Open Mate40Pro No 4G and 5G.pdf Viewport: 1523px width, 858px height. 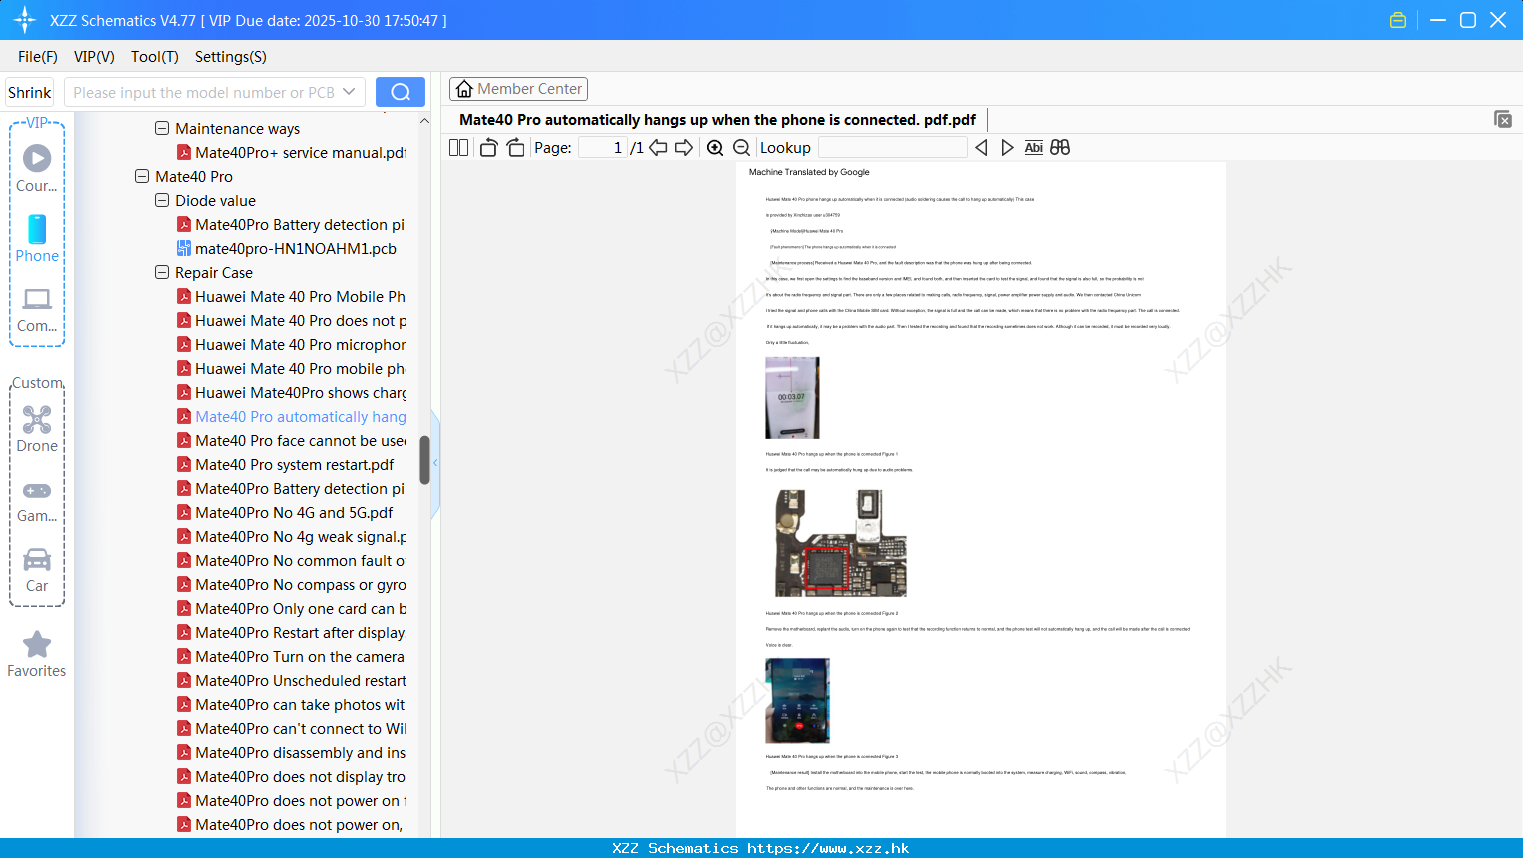pos(285,512)
